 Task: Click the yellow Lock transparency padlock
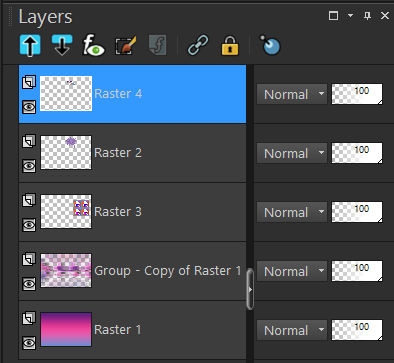tap(230, 45)
